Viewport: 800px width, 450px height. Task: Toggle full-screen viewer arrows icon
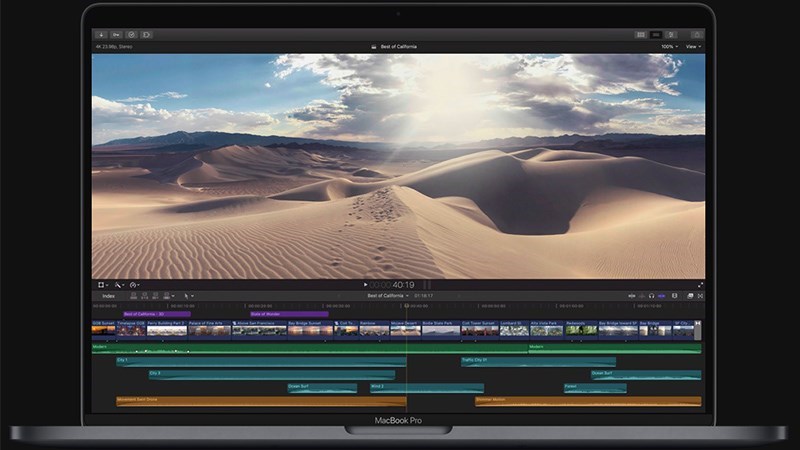click(x=701, y=285)
